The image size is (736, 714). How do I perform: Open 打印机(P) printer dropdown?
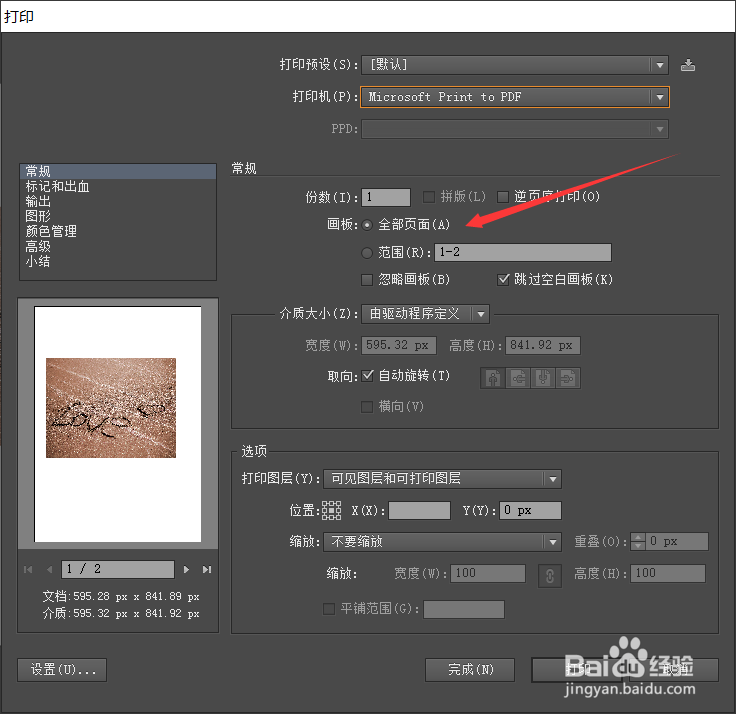[514, 97]
